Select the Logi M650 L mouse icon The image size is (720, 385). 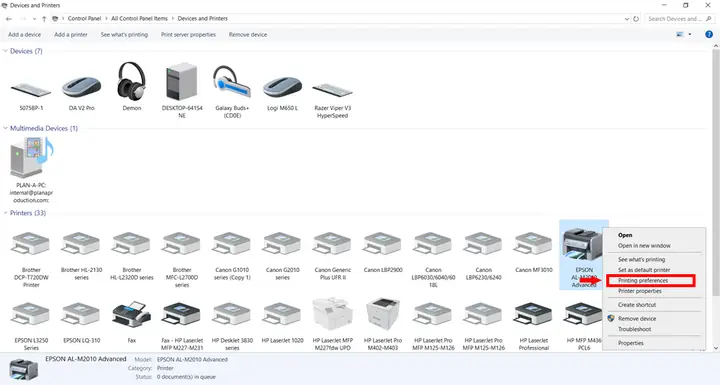[282, 87]
